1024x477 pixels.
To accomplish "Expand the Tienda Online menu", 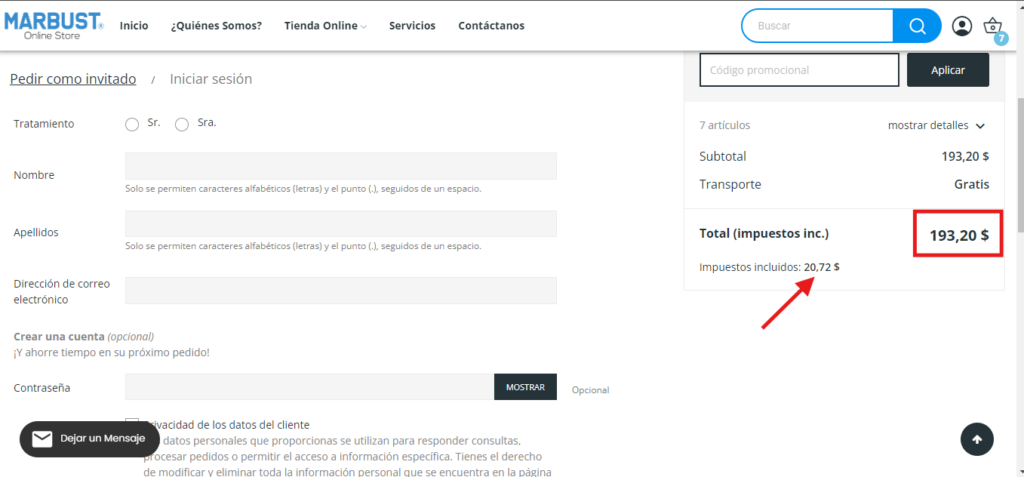I will click(325, 26).
